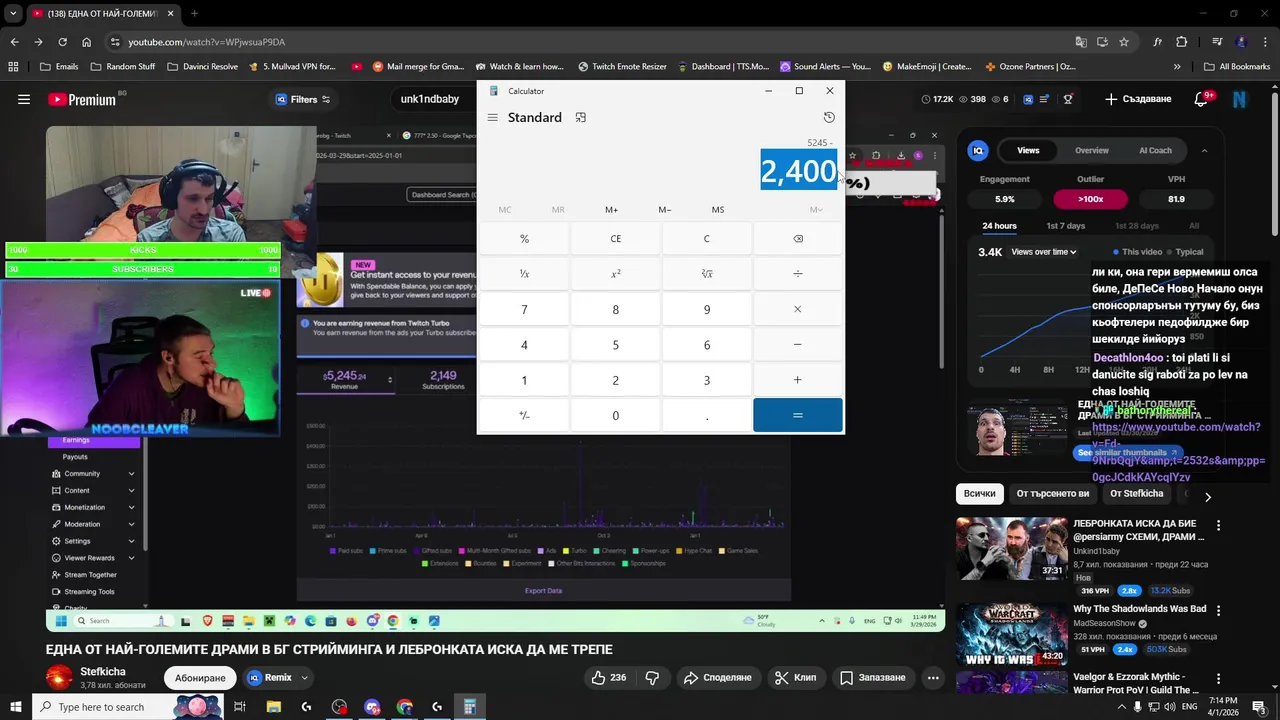Open the ЛЕБРОНКАТА ИСКА ДА БИЕ video thumbnail
Screen dimensions: 1280x720
(x=1011, y=548)
